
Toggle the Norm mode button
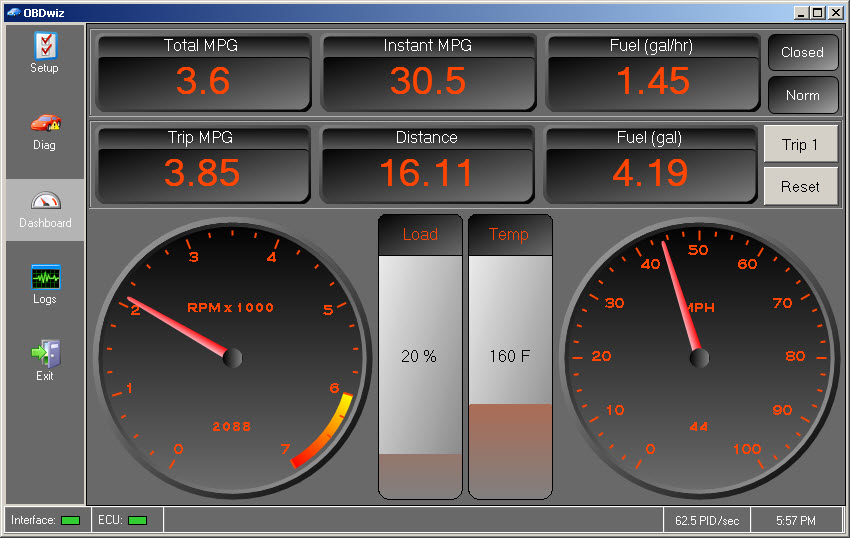pyautogui.click(x=803, y=95)
